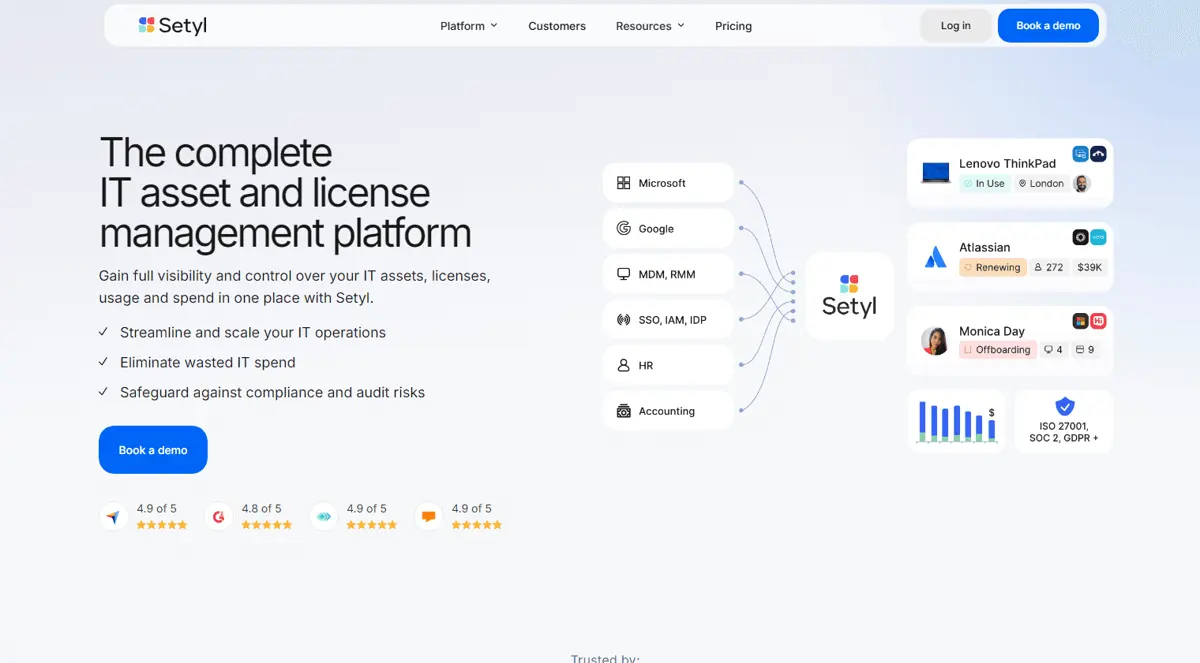The image size is (1200, 663).
Task: Click Book a demo below the checklist
Action: pyautogui.click(x=153, y=450)
